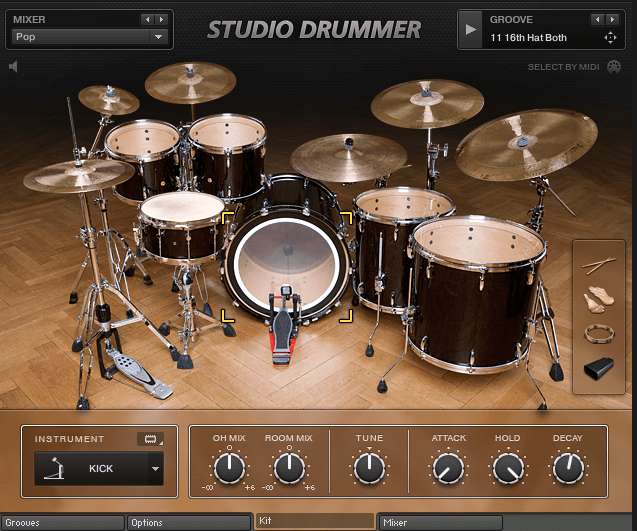The image size is (637, 531).
Task: Adjust the DECAY knob
Action: [568, 468]
